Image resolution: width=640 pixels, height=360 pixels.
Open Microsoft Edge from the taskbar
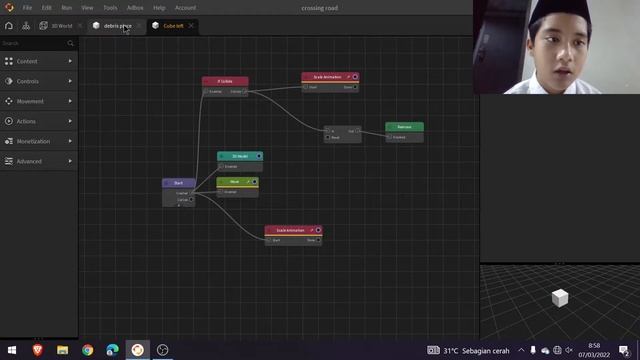click(112, 350)
